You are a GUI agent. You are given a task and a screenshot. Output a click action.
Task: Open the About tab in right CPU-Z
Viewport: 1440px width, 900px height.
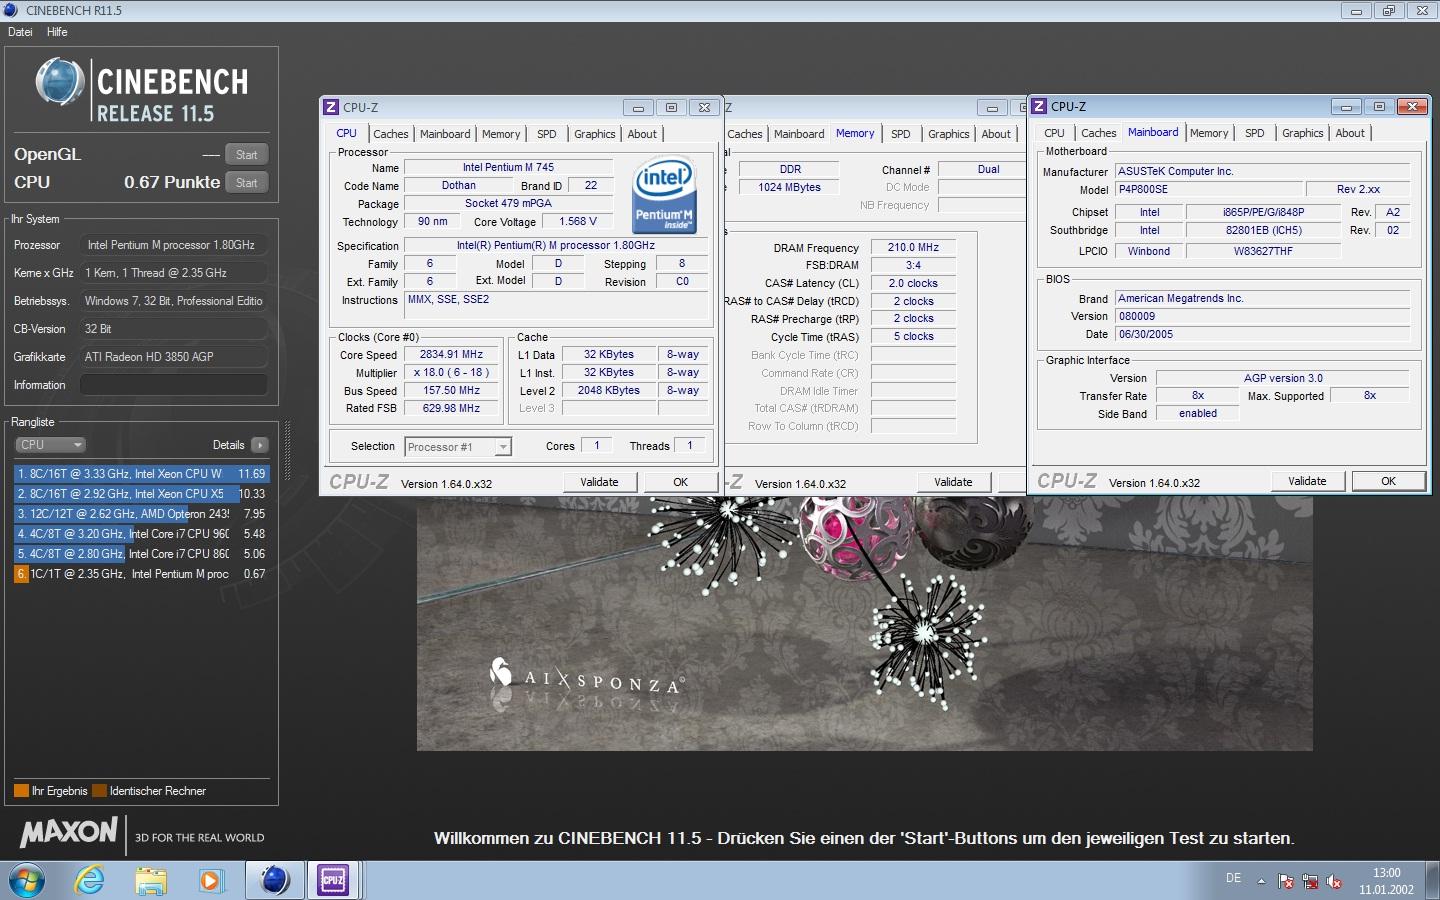(1350, 133)
